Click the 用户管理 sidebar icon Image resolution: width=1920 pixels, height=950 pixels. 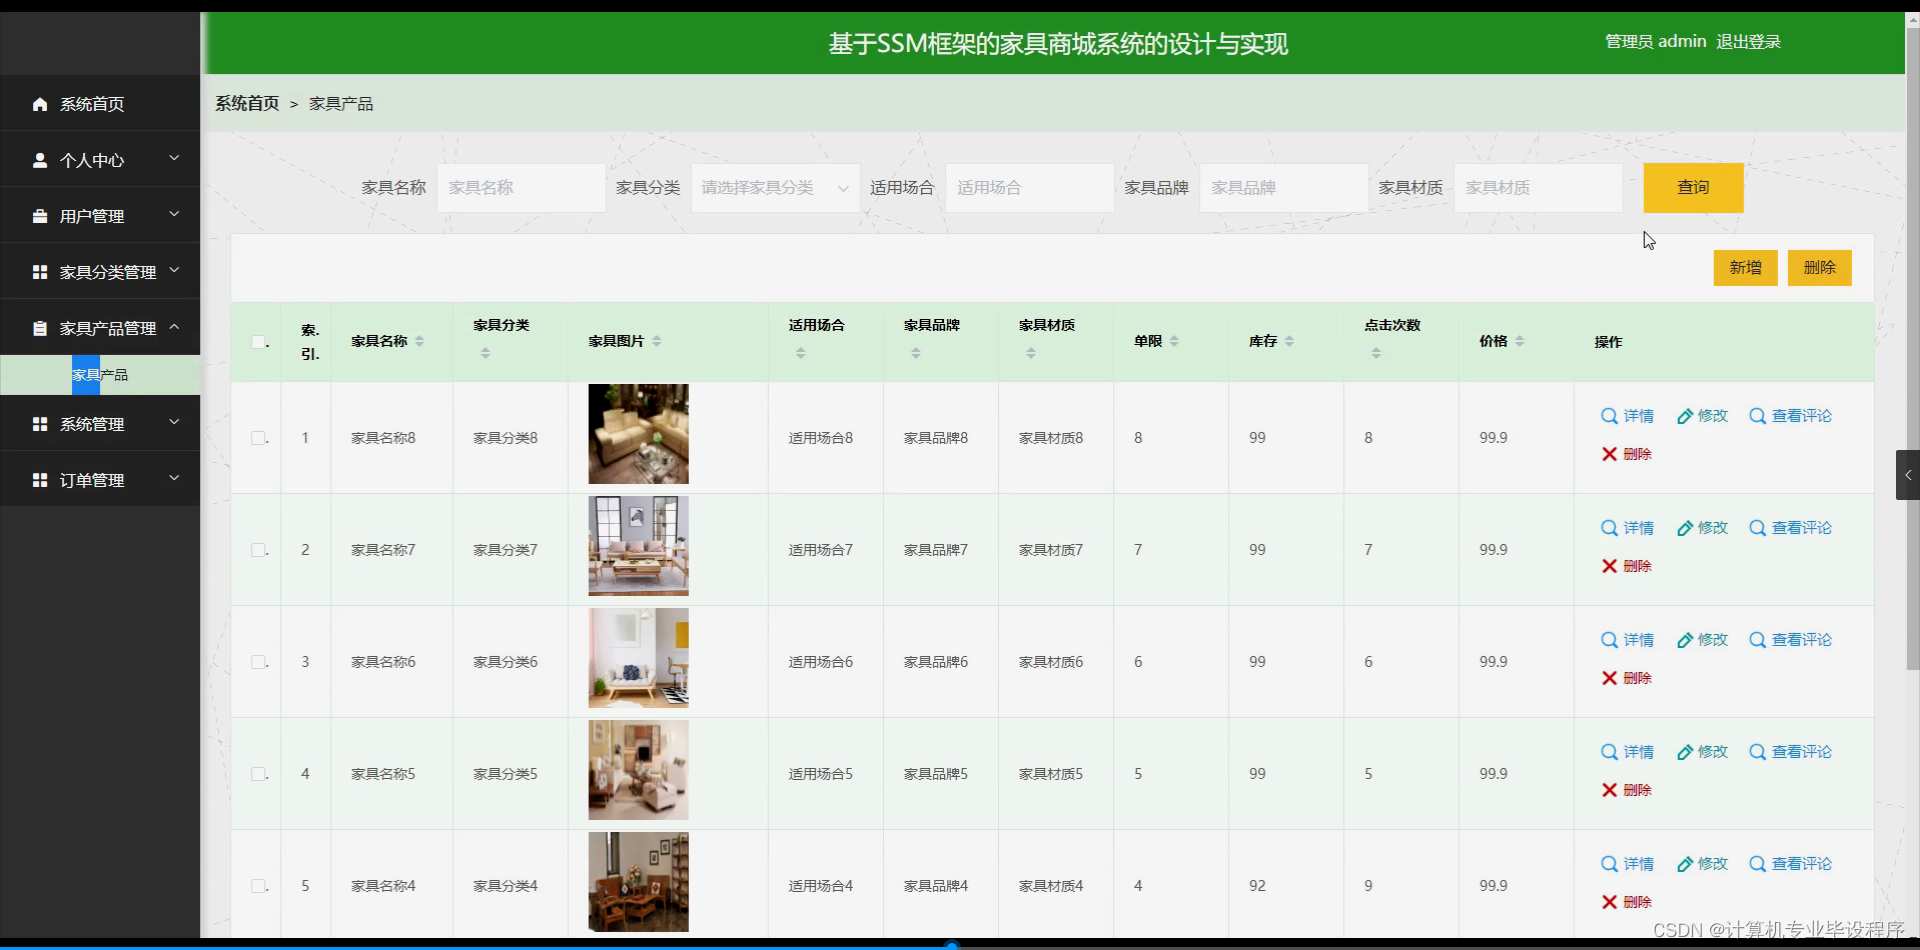pyautogui.click(x=40, y=215)
